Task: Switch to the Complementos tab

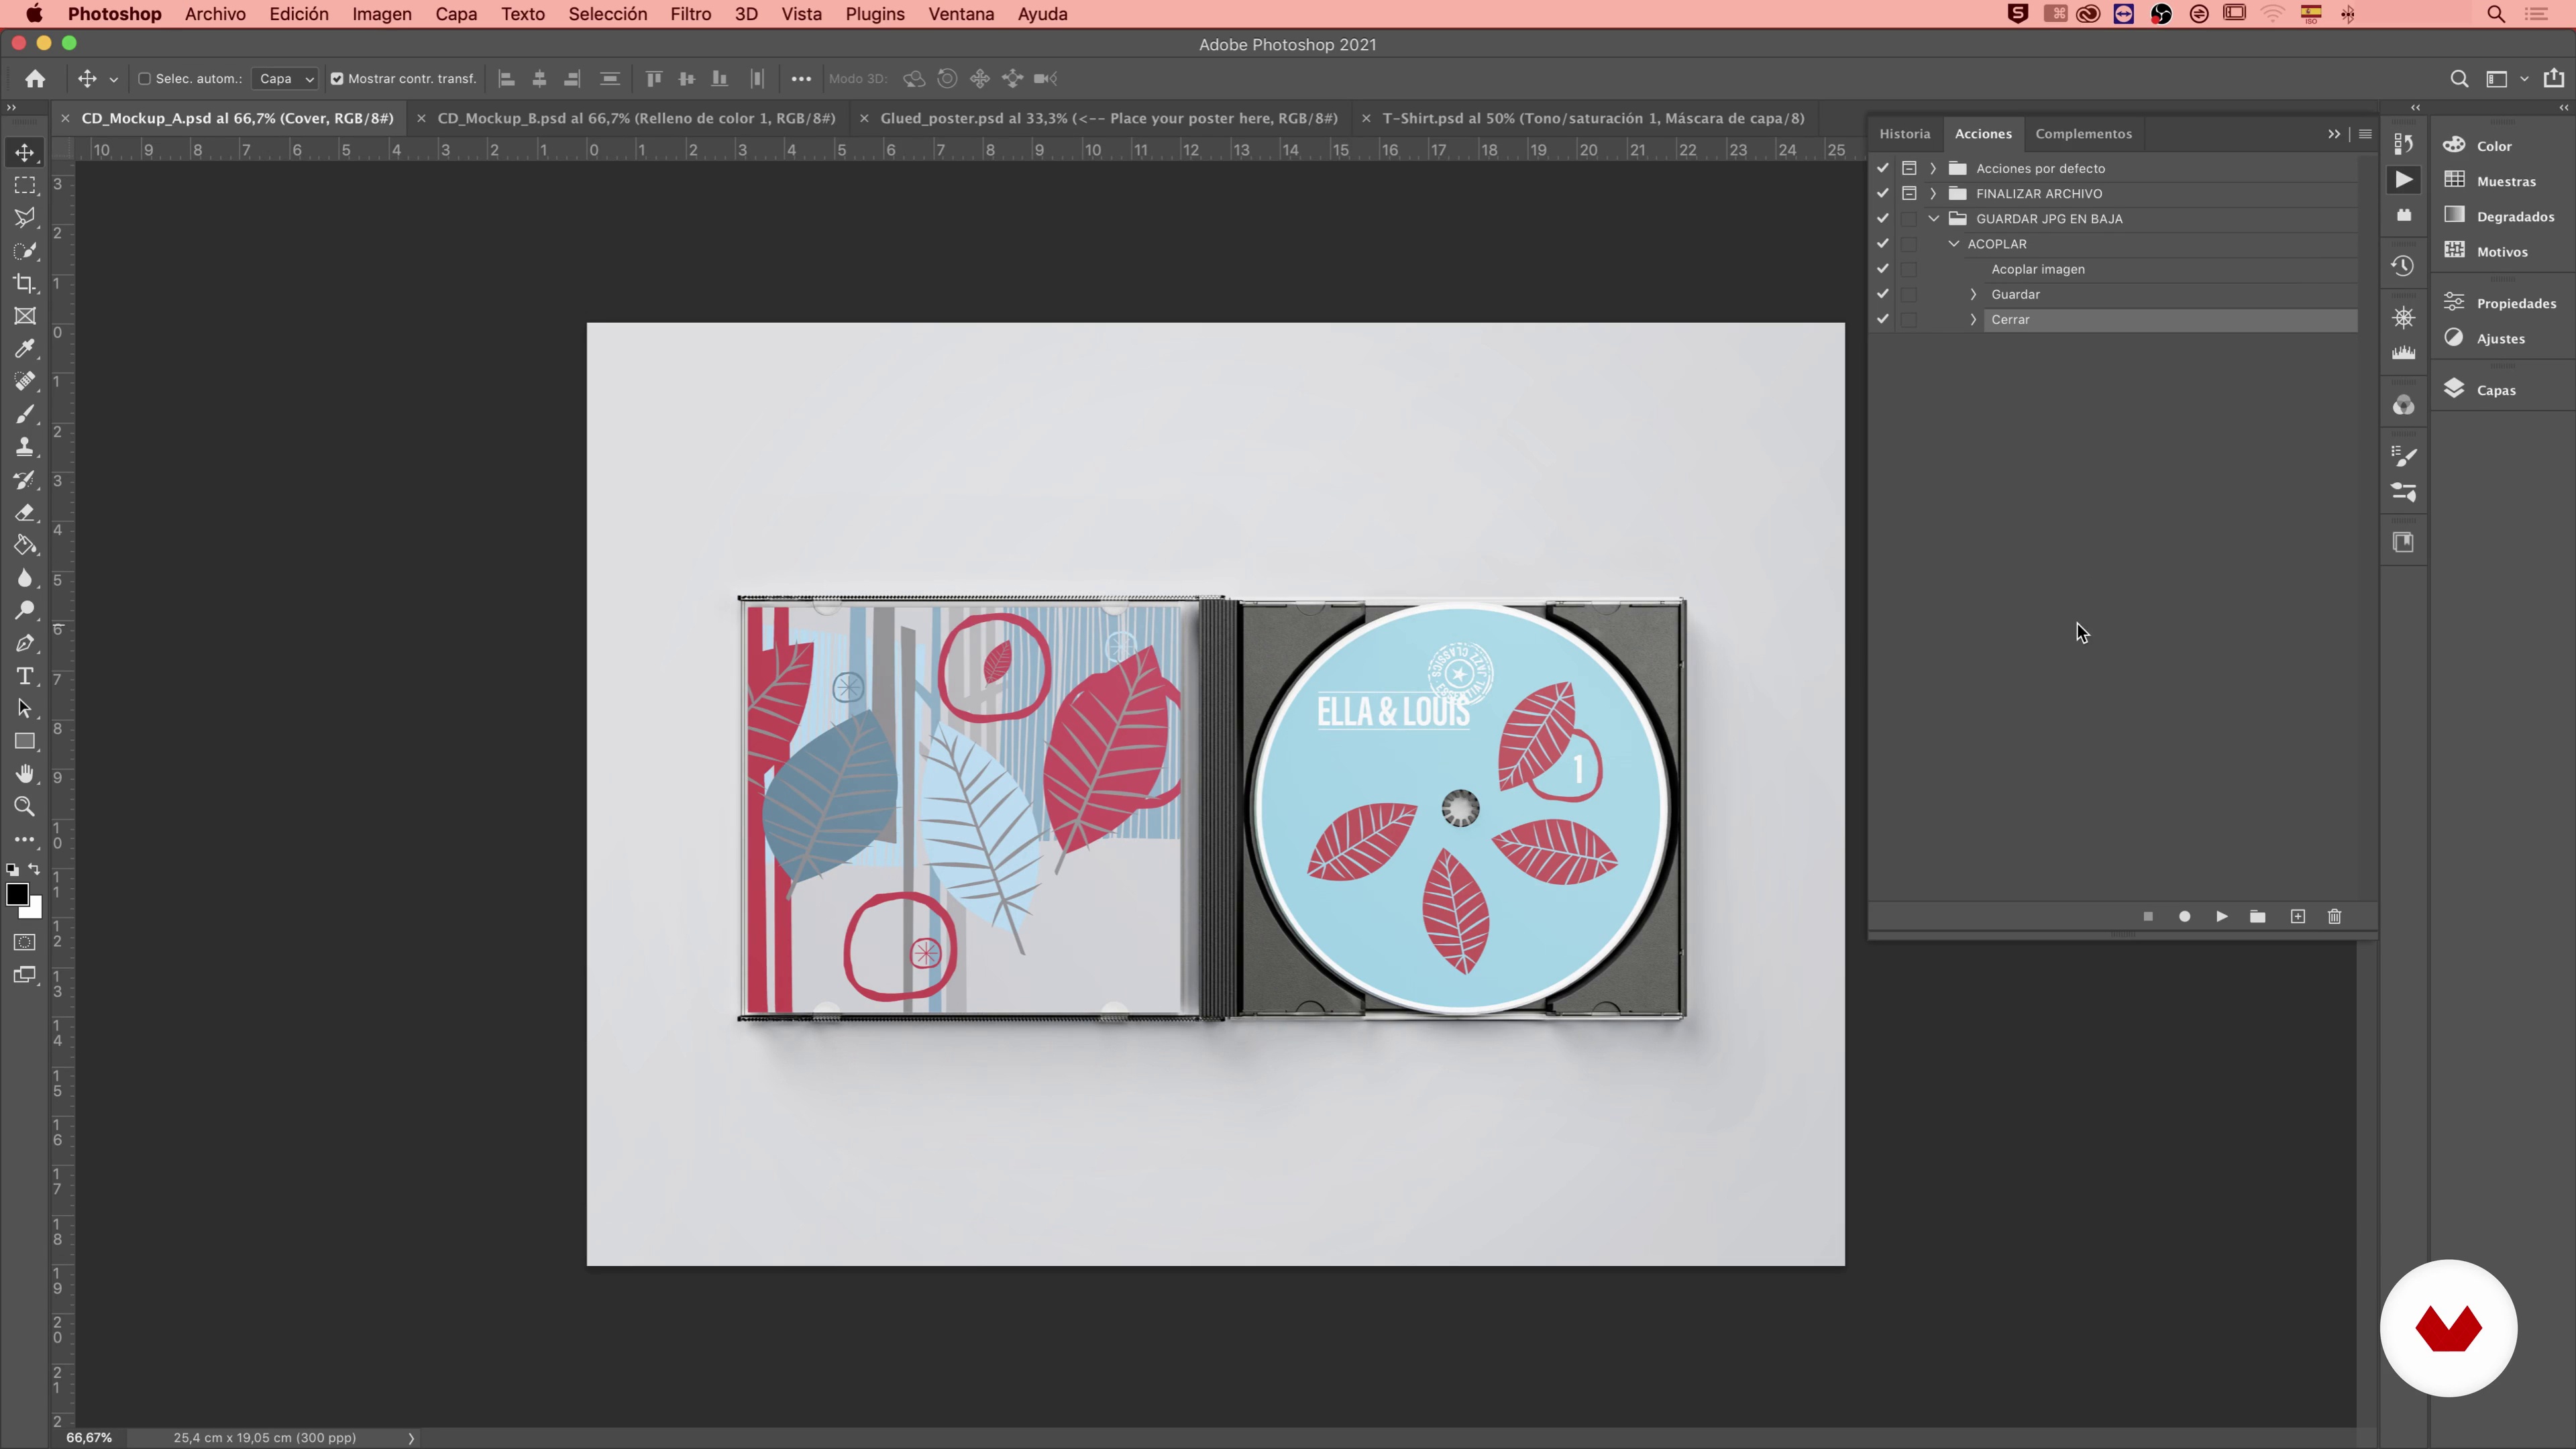Action: pos(2083,134)
